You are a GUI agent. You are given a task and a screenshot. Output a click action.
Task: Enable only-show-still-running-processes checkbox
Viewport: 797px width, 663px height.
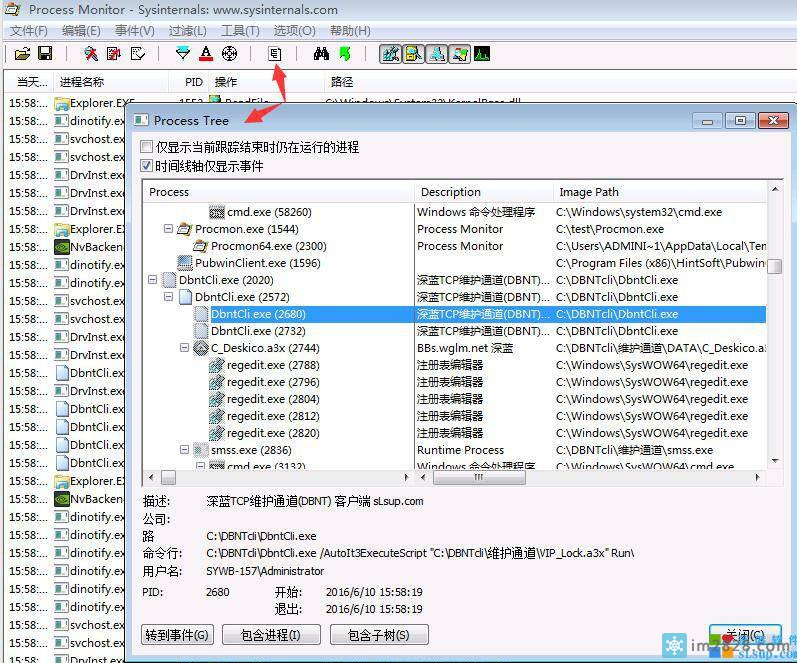(148, 147)
